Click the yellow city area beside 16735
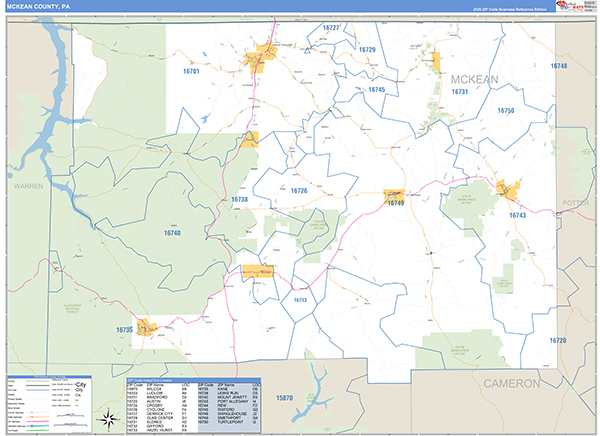The width and height of the screenshot is (600, 436). pyautogui.click(x=147, y=326)
